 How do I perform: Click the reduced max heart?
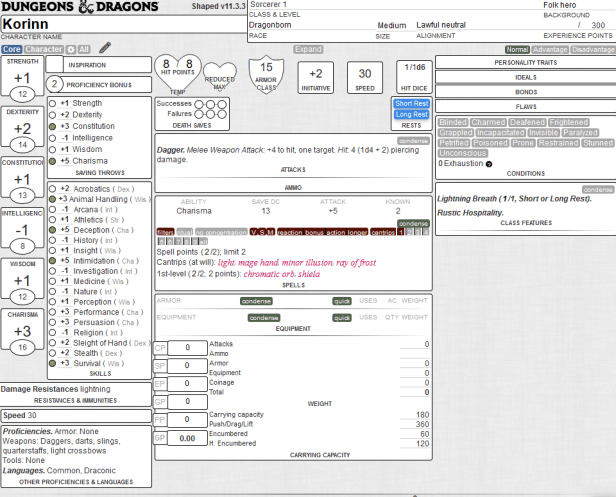click(219, 76)
